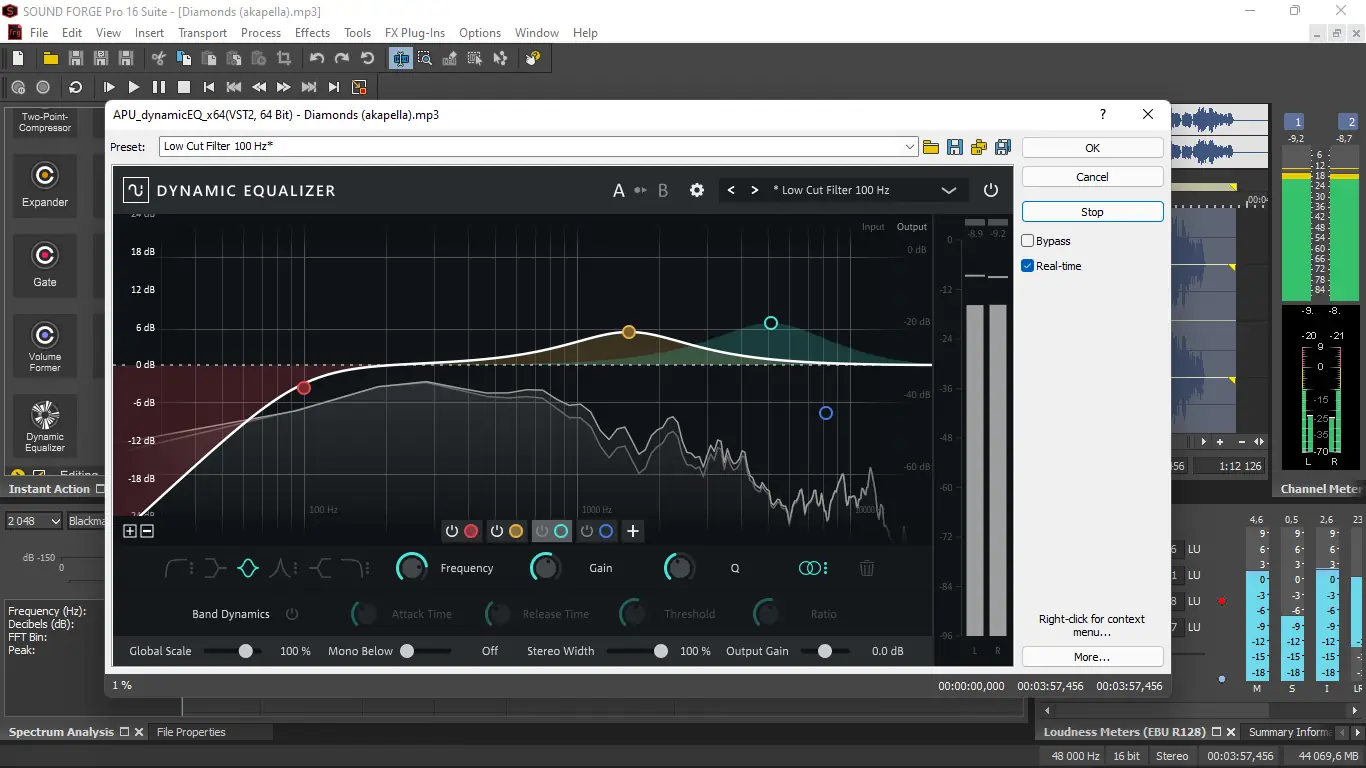Image resolution: width=1366 pixels, height=768 pixels.
Task: Click the Stop preview button in the dialog
Action: (x=1092, y=212)
